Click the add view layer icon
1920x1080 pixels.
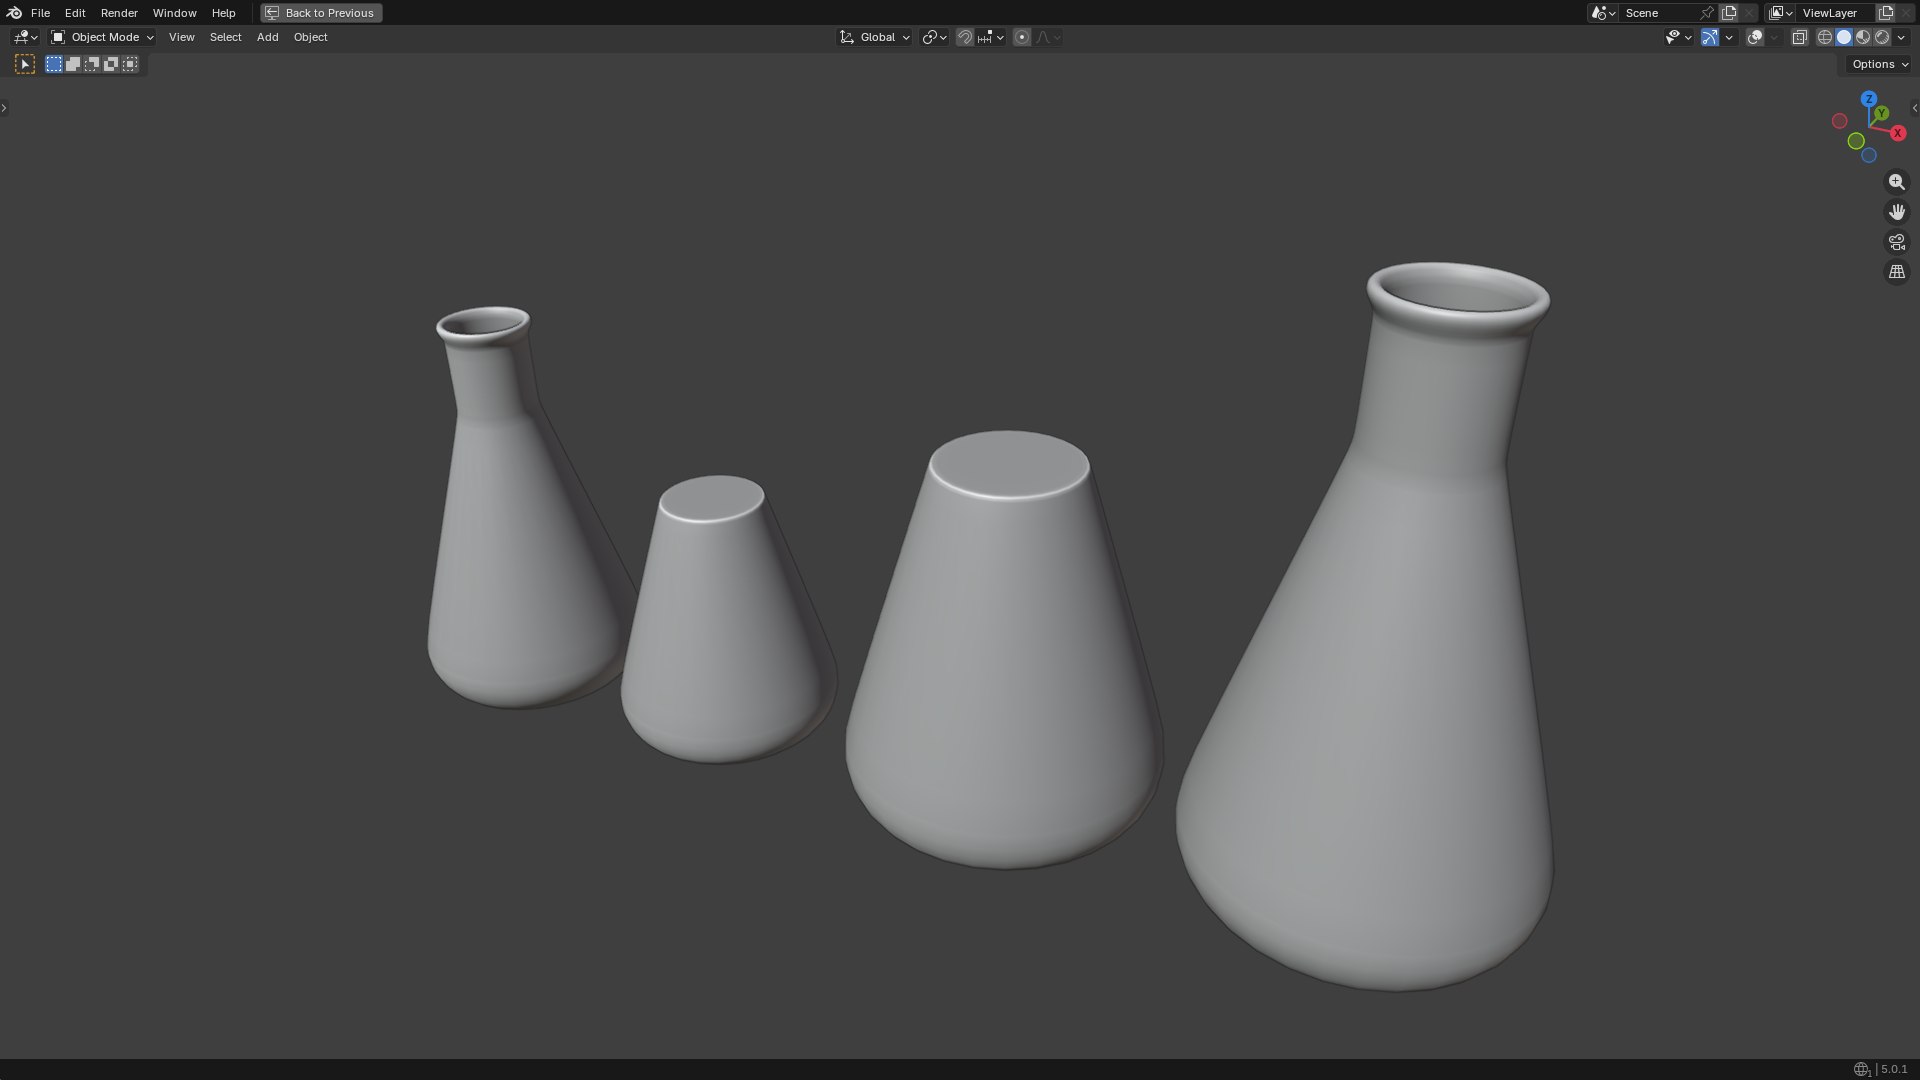coord(1886,13)
